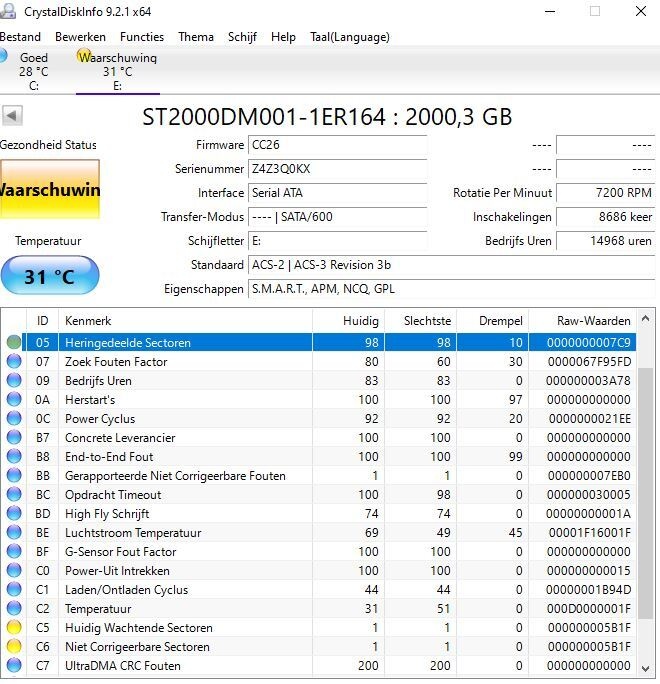Select the UltraDMA CRC Fouten row
The image size is (660, 684).
[x=318, y=666]
